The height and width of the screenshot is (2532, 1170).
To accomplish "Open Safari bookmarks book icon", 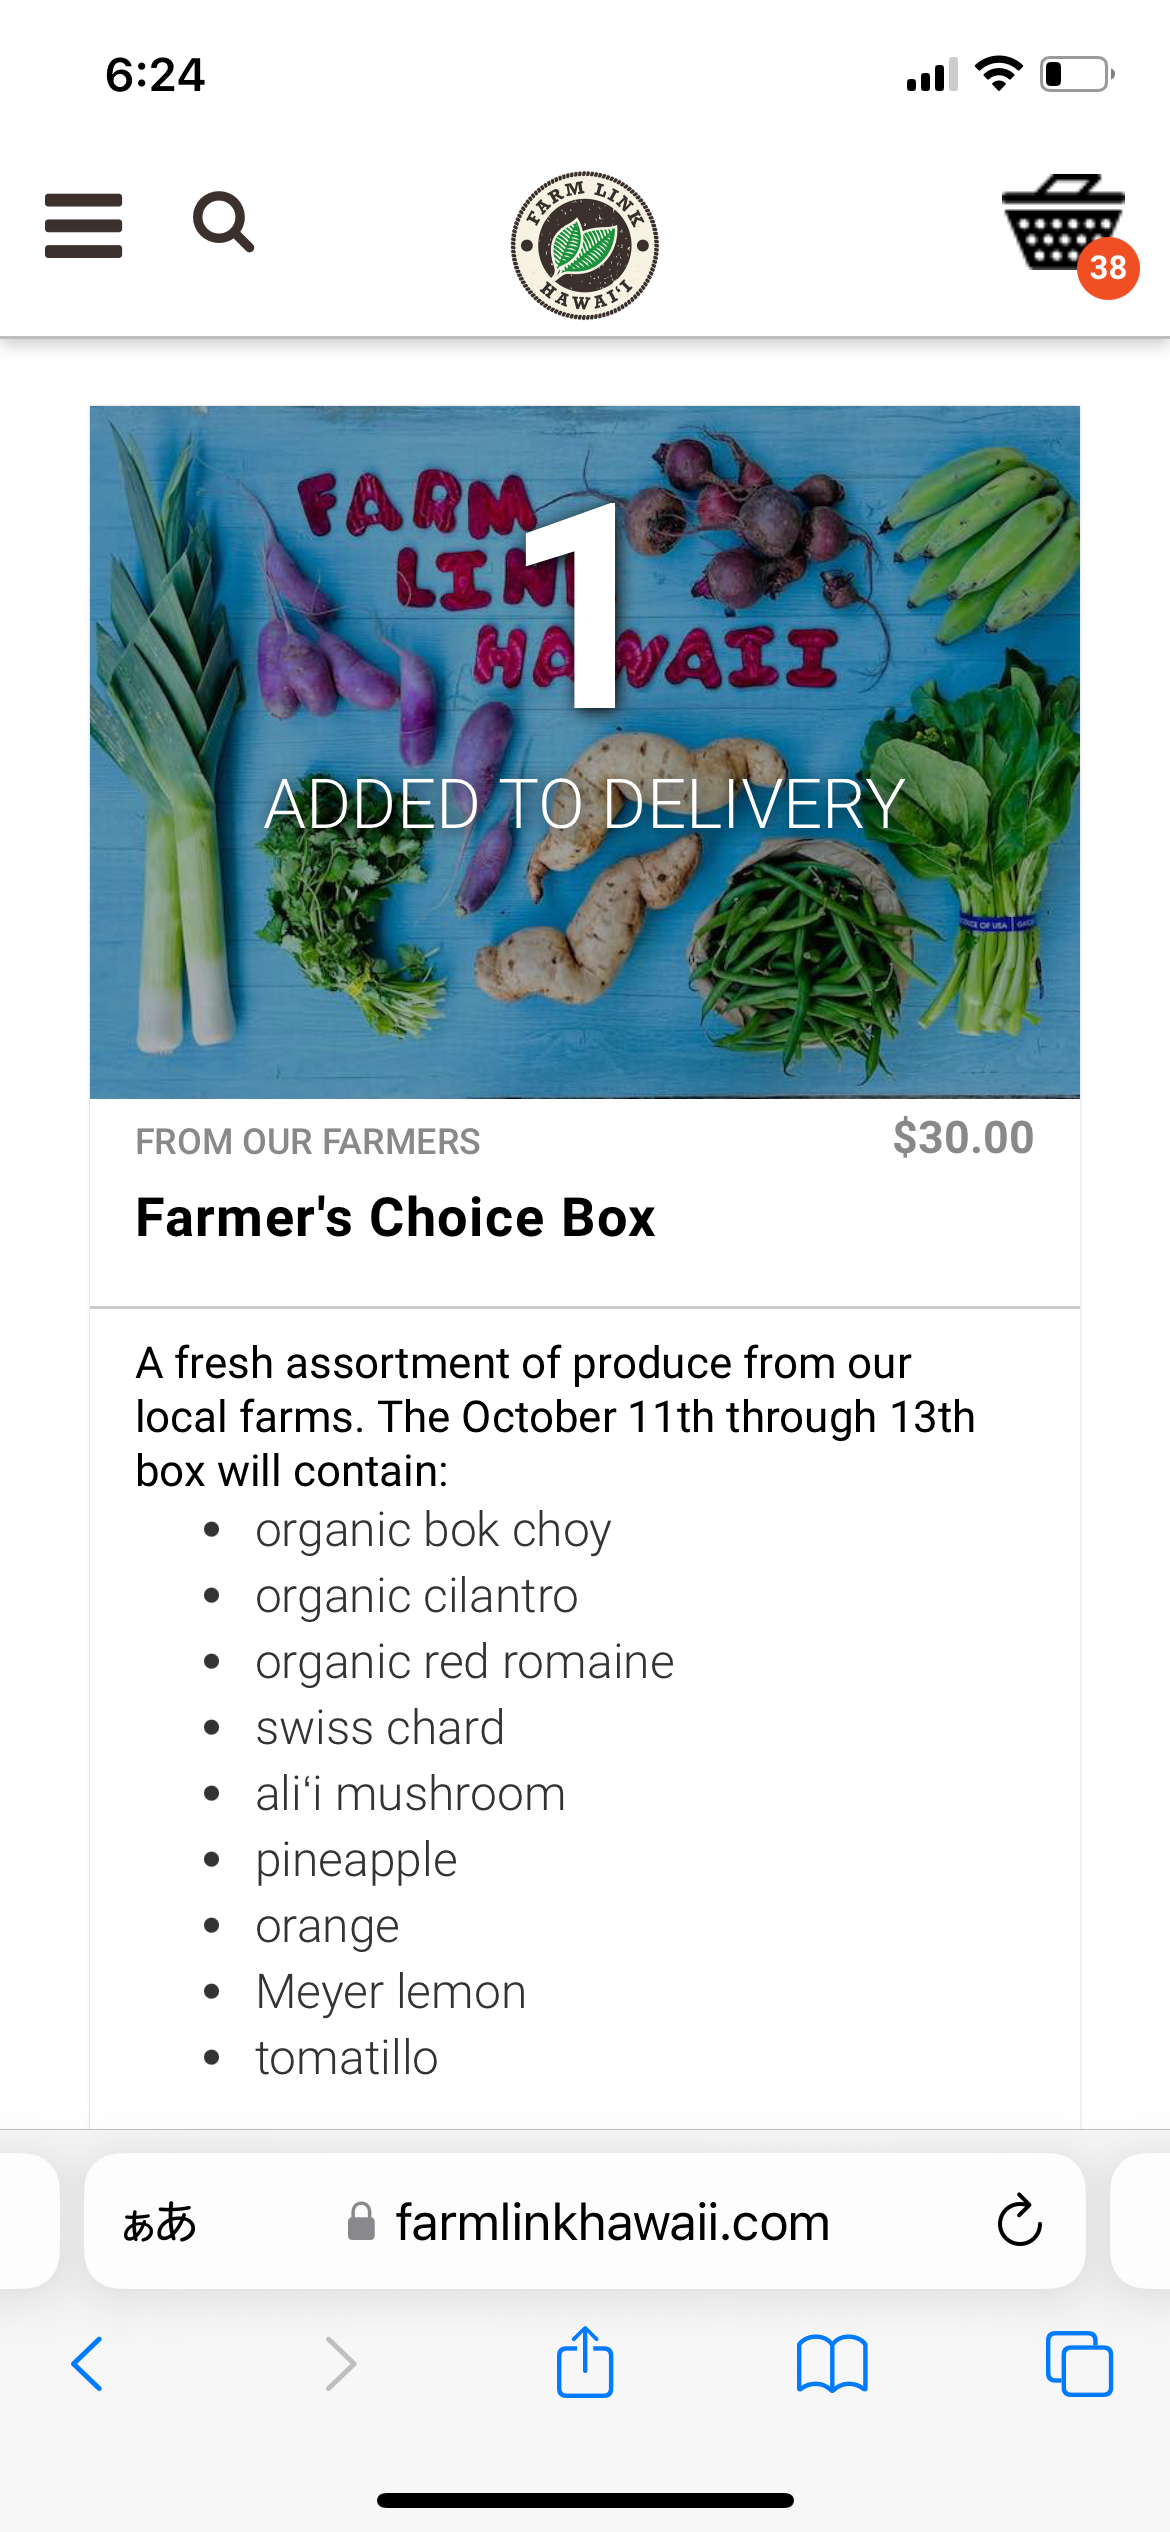I will point(832,2364).
